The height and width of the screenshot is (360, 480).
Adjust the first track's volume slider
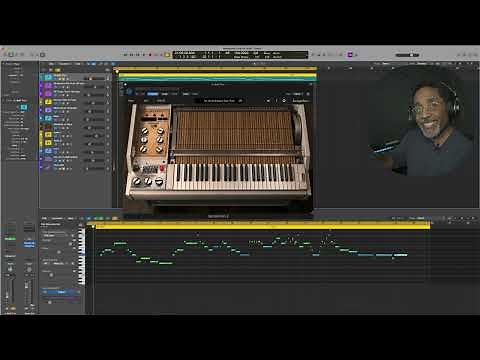pos(94,79)
